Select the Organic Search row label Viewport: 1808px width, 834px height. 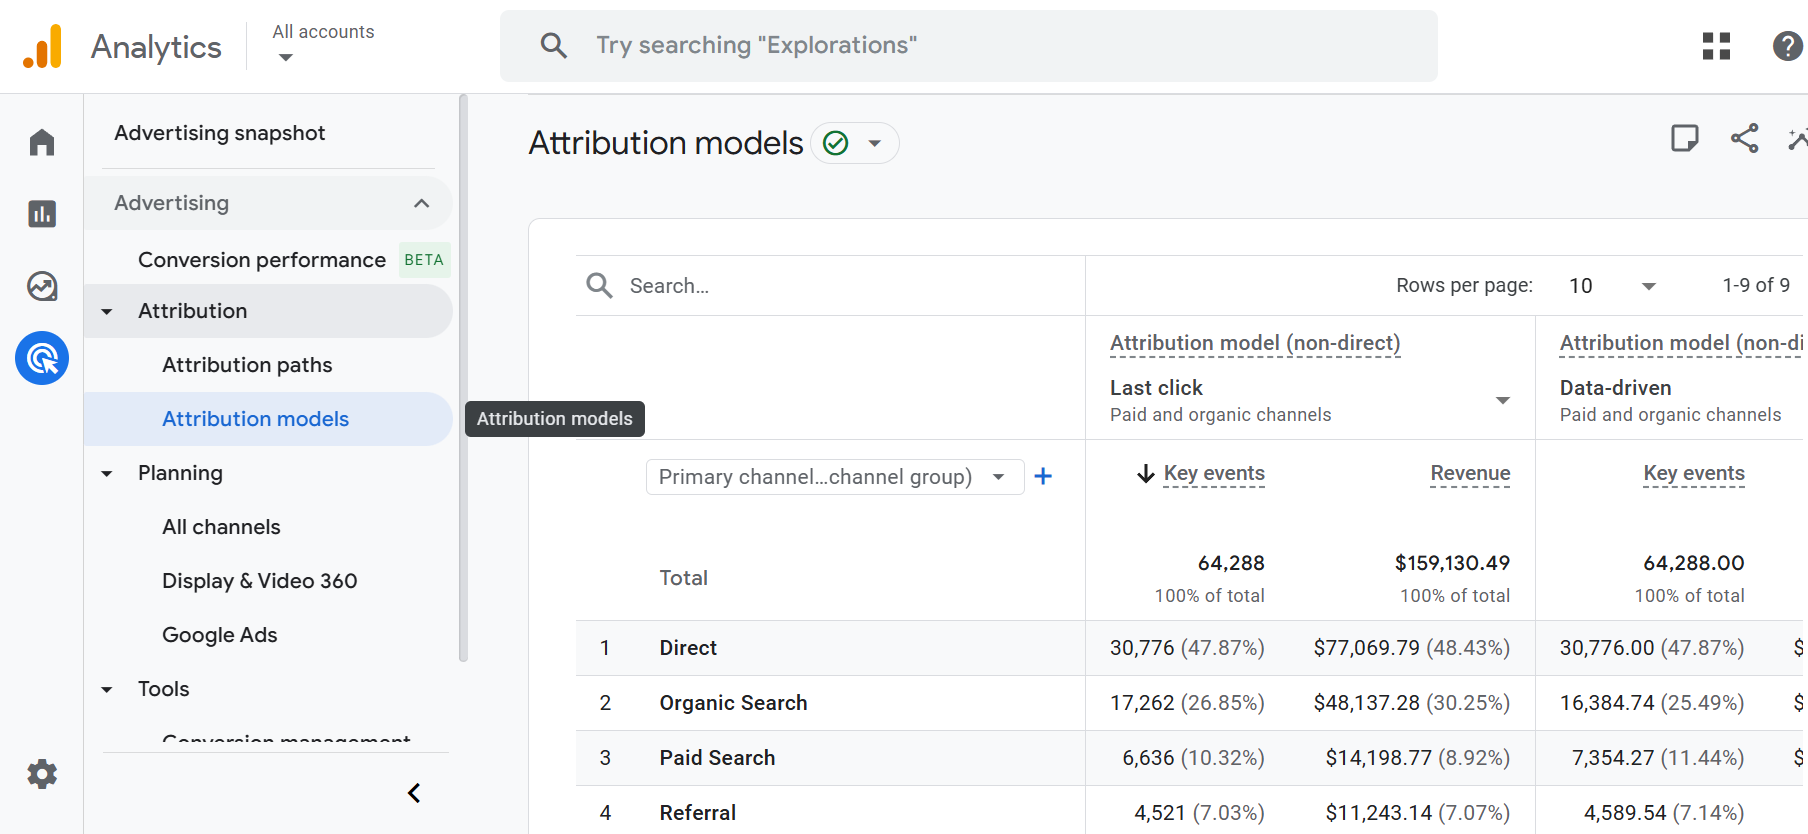(x=733, y=703)
